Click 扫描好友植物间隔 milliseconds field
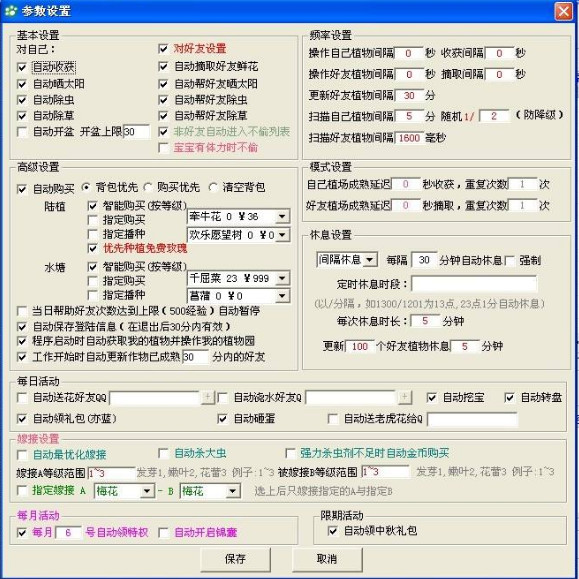 coord(409,138)
